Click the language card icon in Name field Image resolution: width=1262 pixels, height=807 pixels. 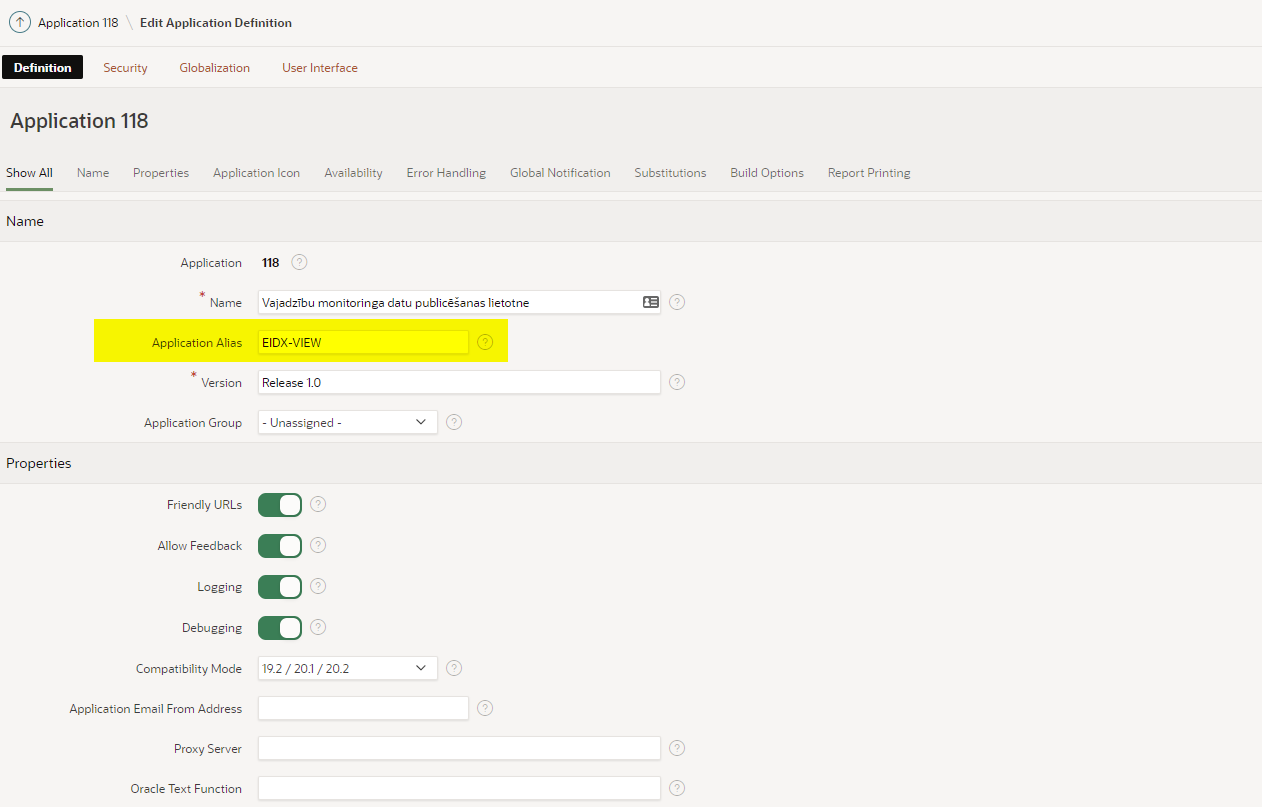[650, 302]
